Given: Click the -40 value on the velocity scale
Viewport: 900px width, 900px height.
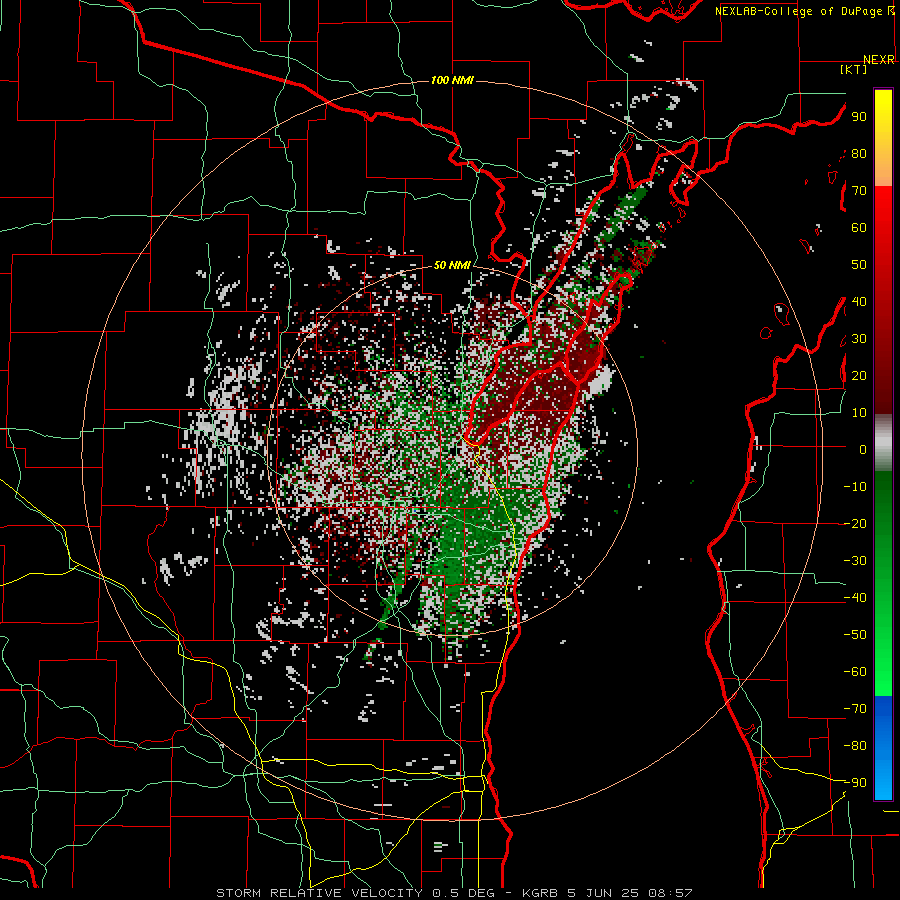Looking at the screenshot, I should 855,598.
